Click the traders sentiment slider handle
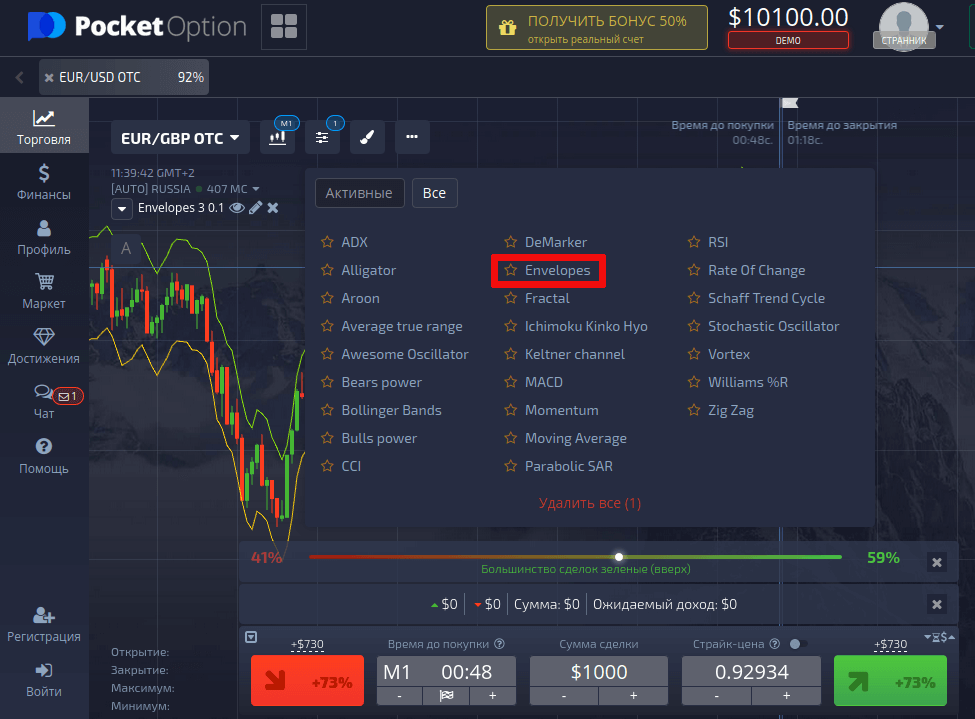Viewport: 975px width, 719px height. [619, 557]
